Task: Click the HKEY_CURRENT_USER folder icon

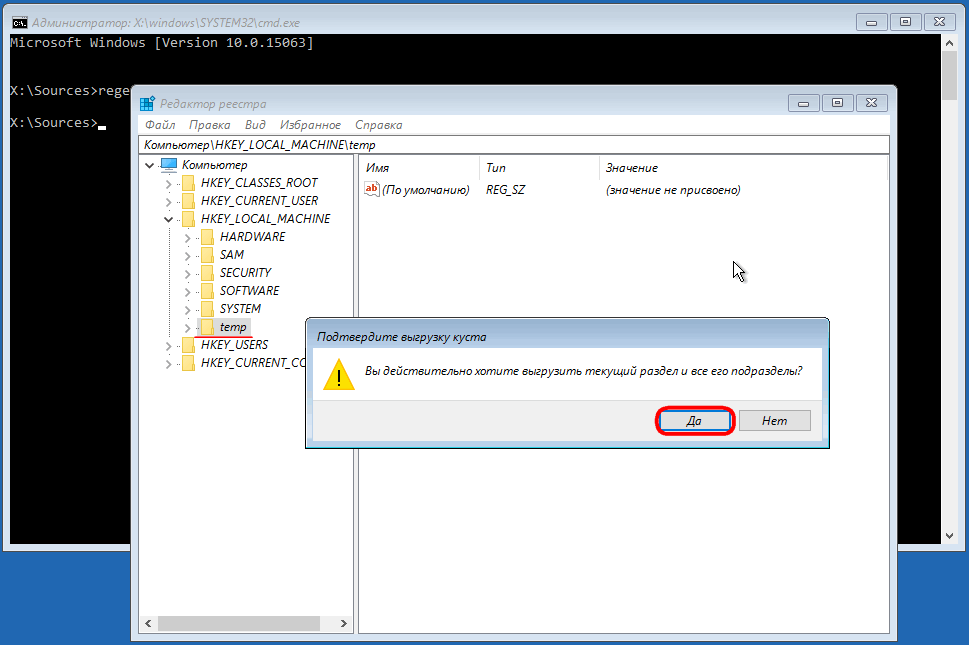Action: point(188,201)
